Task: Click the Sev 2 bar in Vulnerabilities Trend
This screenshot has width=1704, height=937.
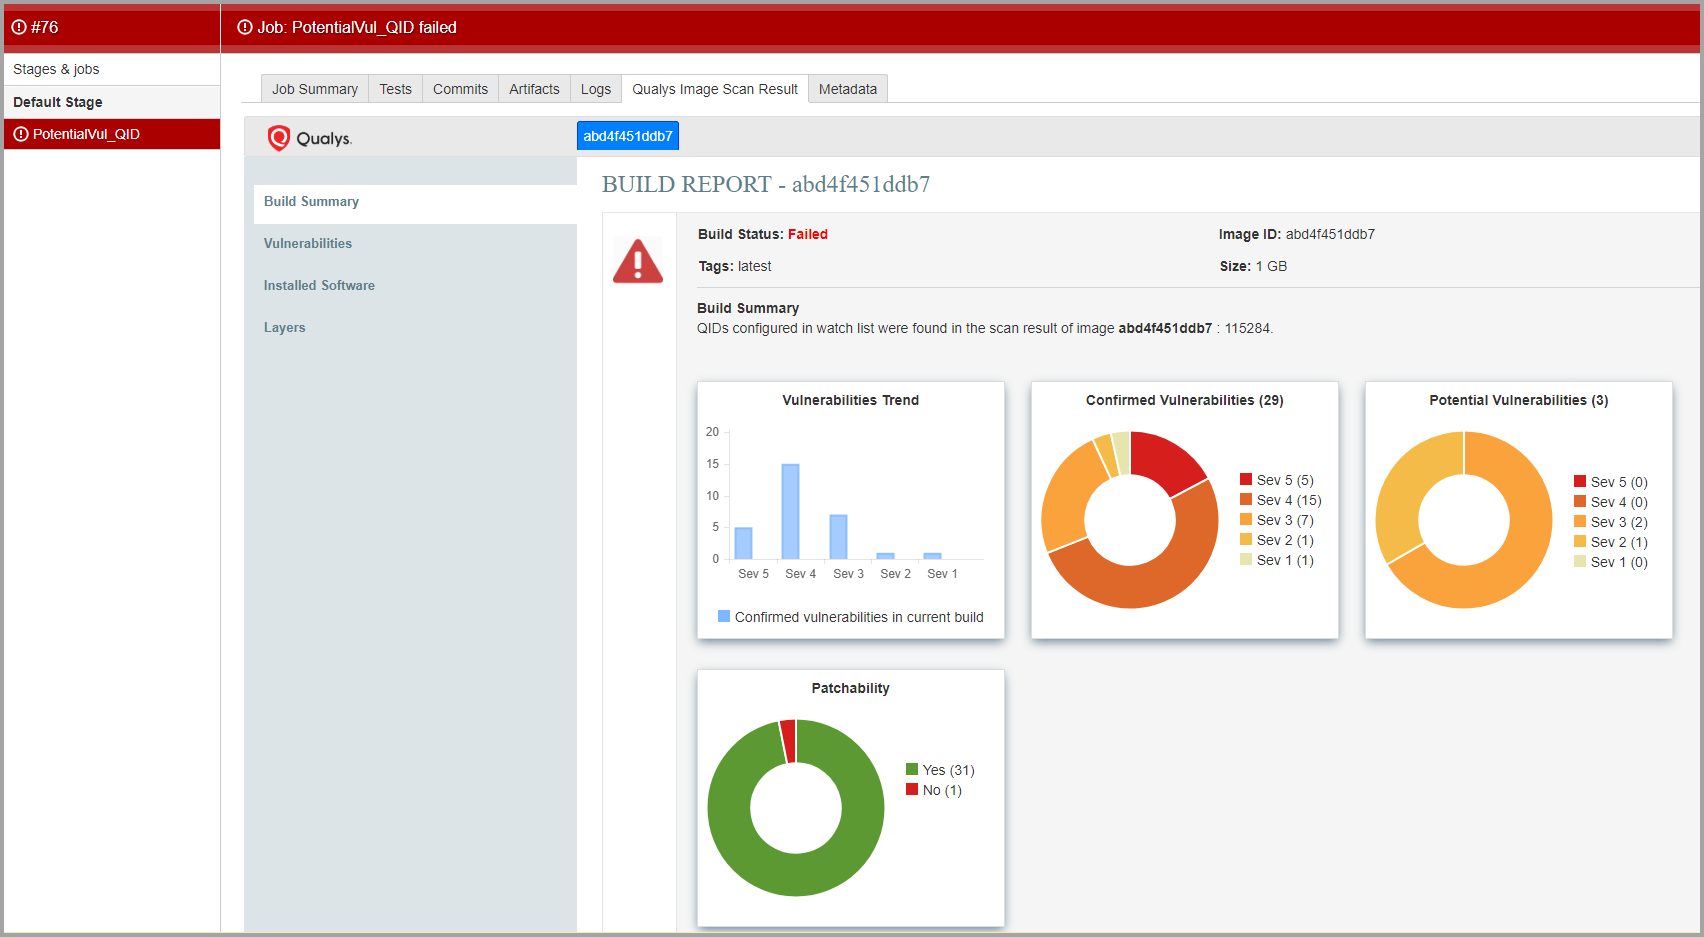Action: tap(885, 556)
